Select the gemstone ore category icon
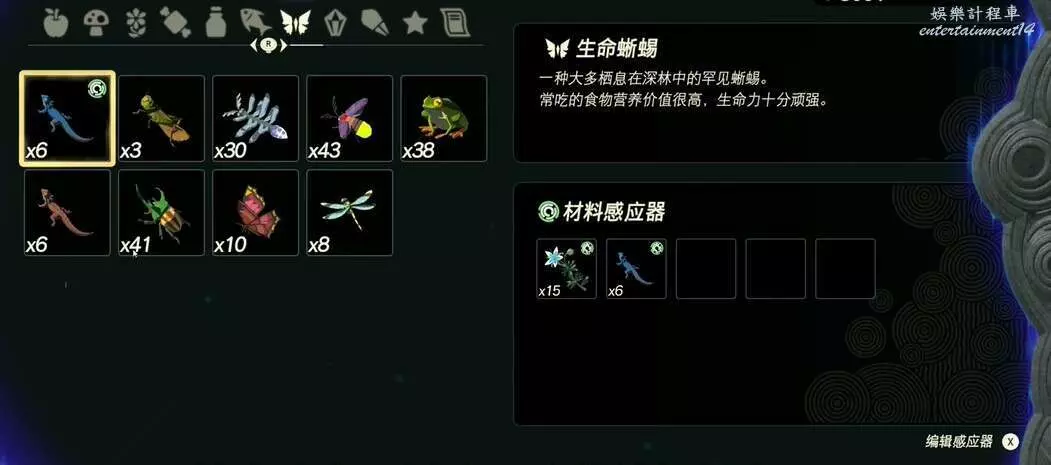This screenshot has width=1051, height=465. 334,23
